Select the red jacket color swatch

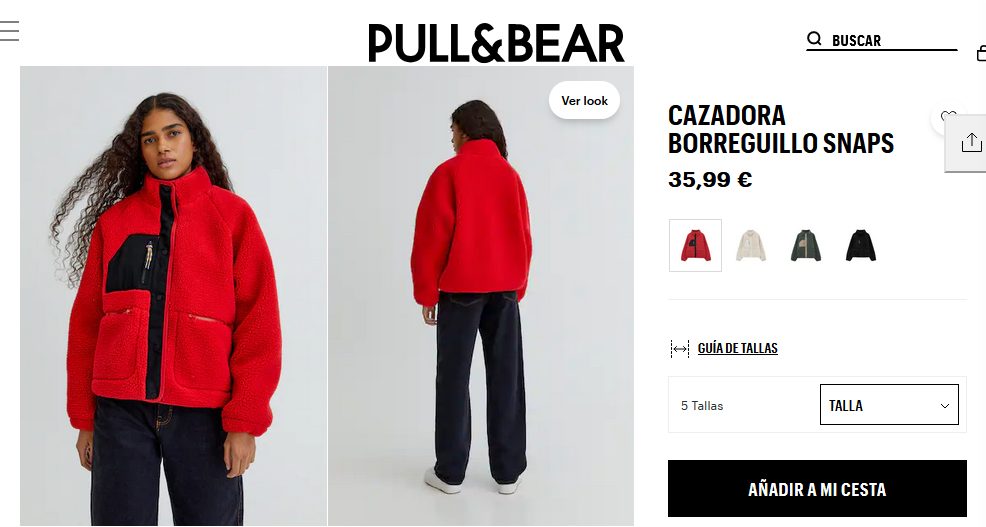point(695,245)
